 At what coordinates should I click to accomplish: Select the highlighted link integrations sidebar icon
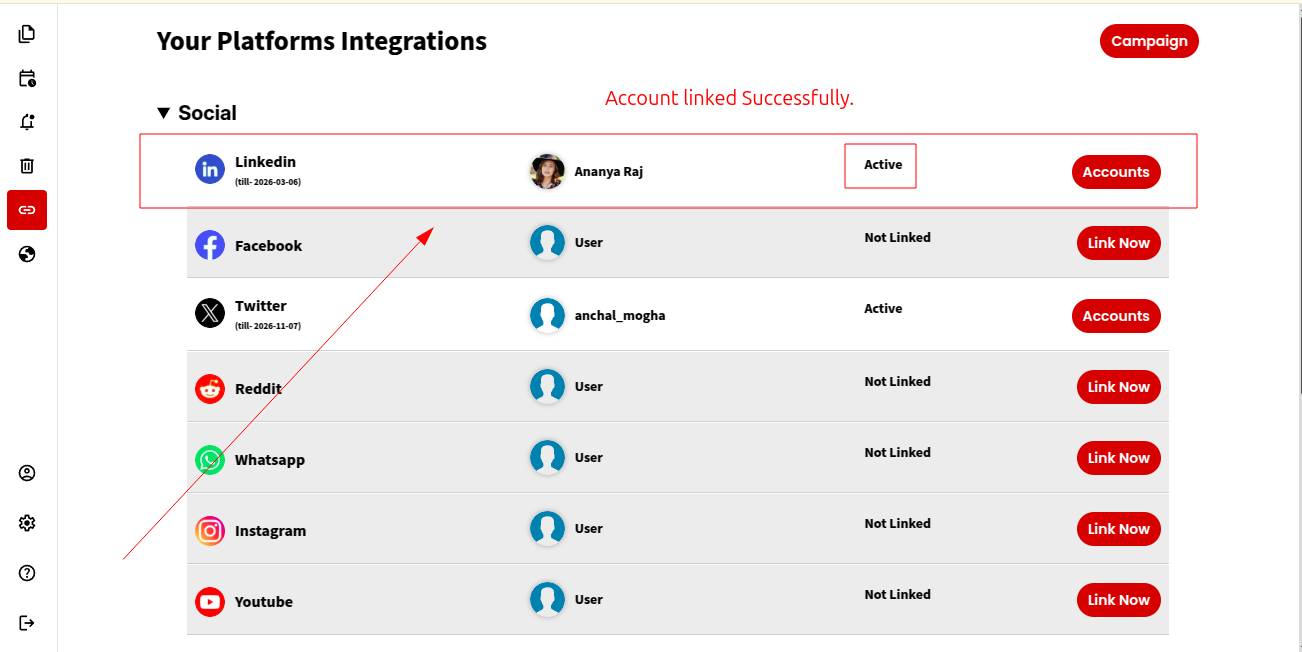pyautogui.click(x=27, y=210)
